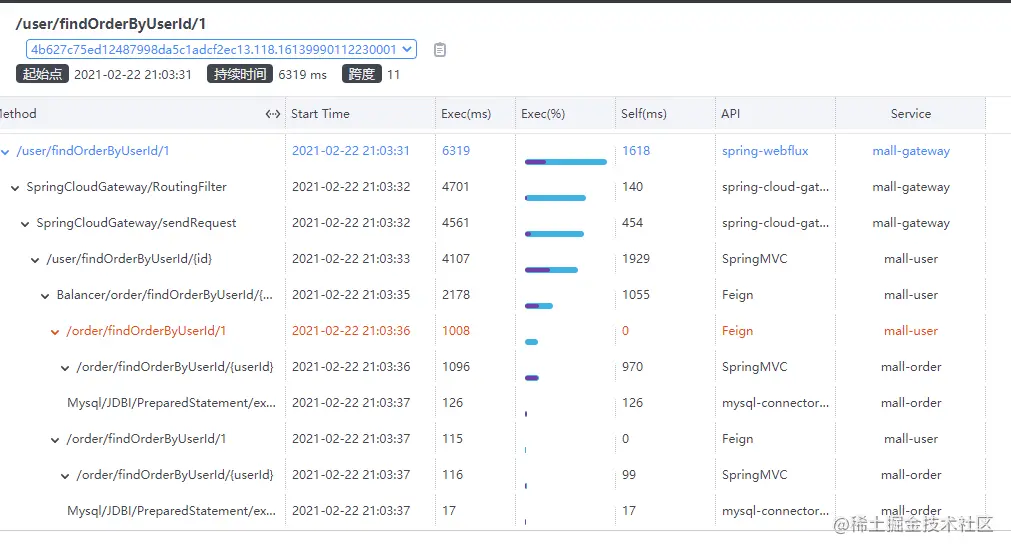Click Feign API cell in Balancer row
The width and height of the screenshot is (1011, 552).
737,295
